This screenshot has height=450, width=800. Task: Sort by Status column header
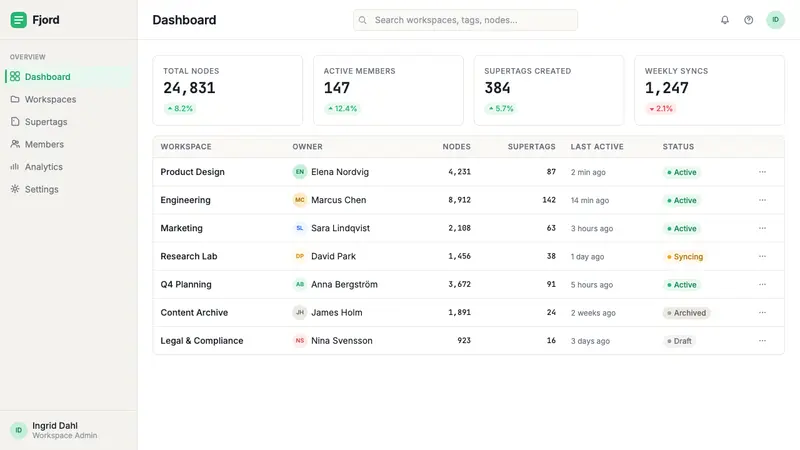pyautogui.click(x=678, y=146)
